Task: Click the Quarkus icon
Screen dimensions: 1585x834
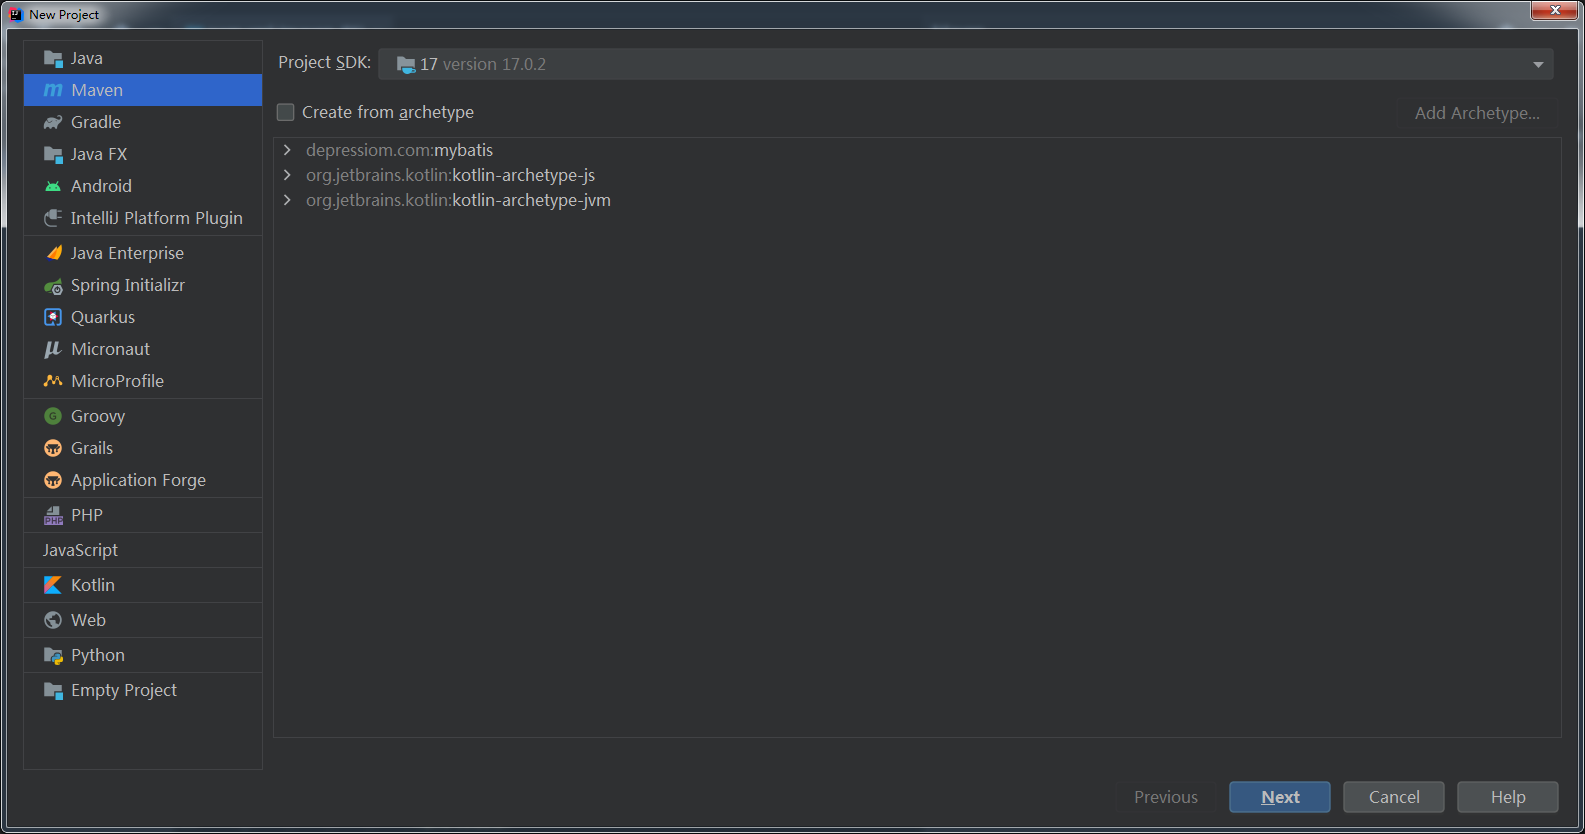Action: tap(53, 317)
